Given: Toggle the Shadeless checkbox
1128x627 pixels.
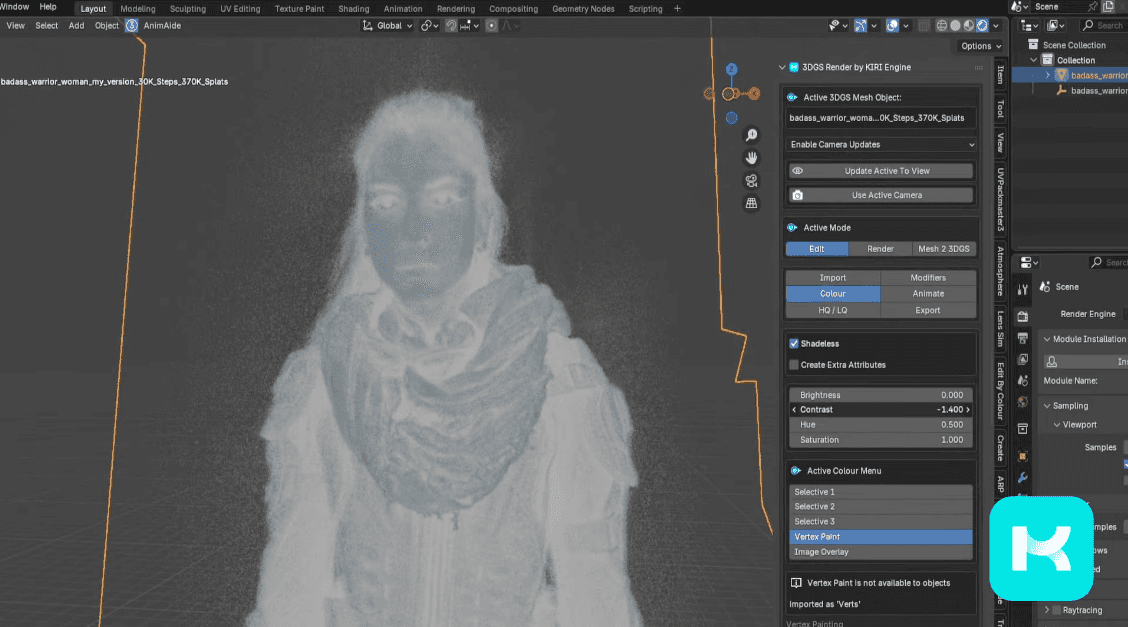Looking at the screenshot, I should [794, 344].
